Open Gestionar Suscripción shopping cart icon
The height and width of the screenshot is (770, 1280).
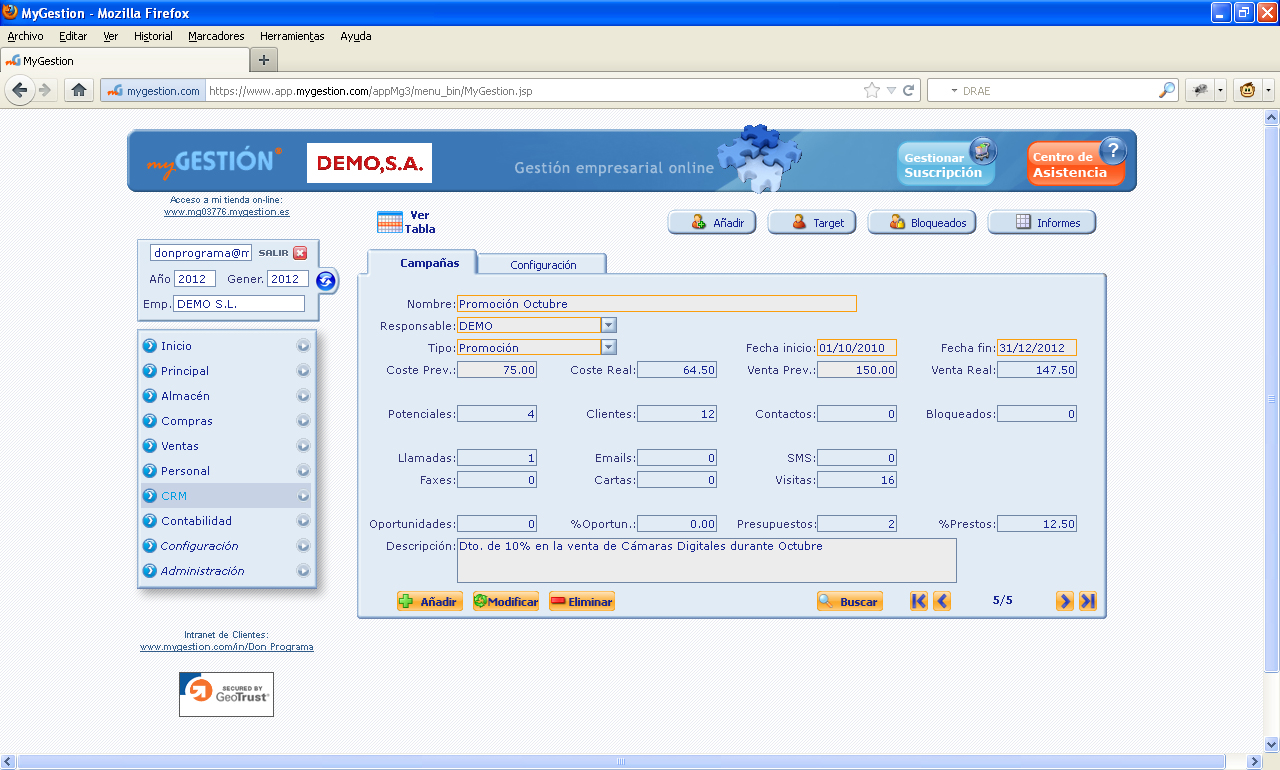pos(983,151)
